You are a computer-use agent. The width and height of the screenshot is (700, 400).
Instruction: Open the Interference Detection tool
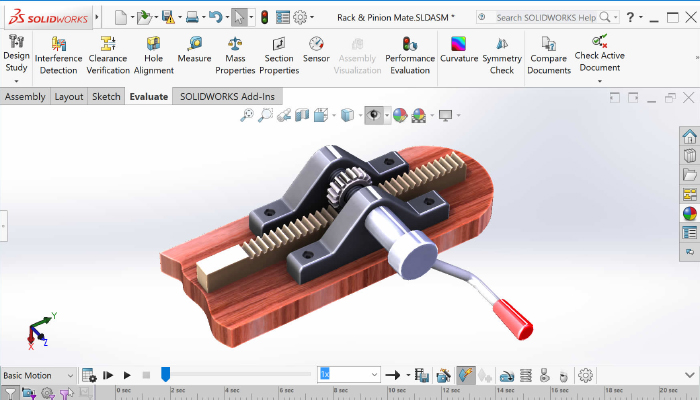point(59,52)
